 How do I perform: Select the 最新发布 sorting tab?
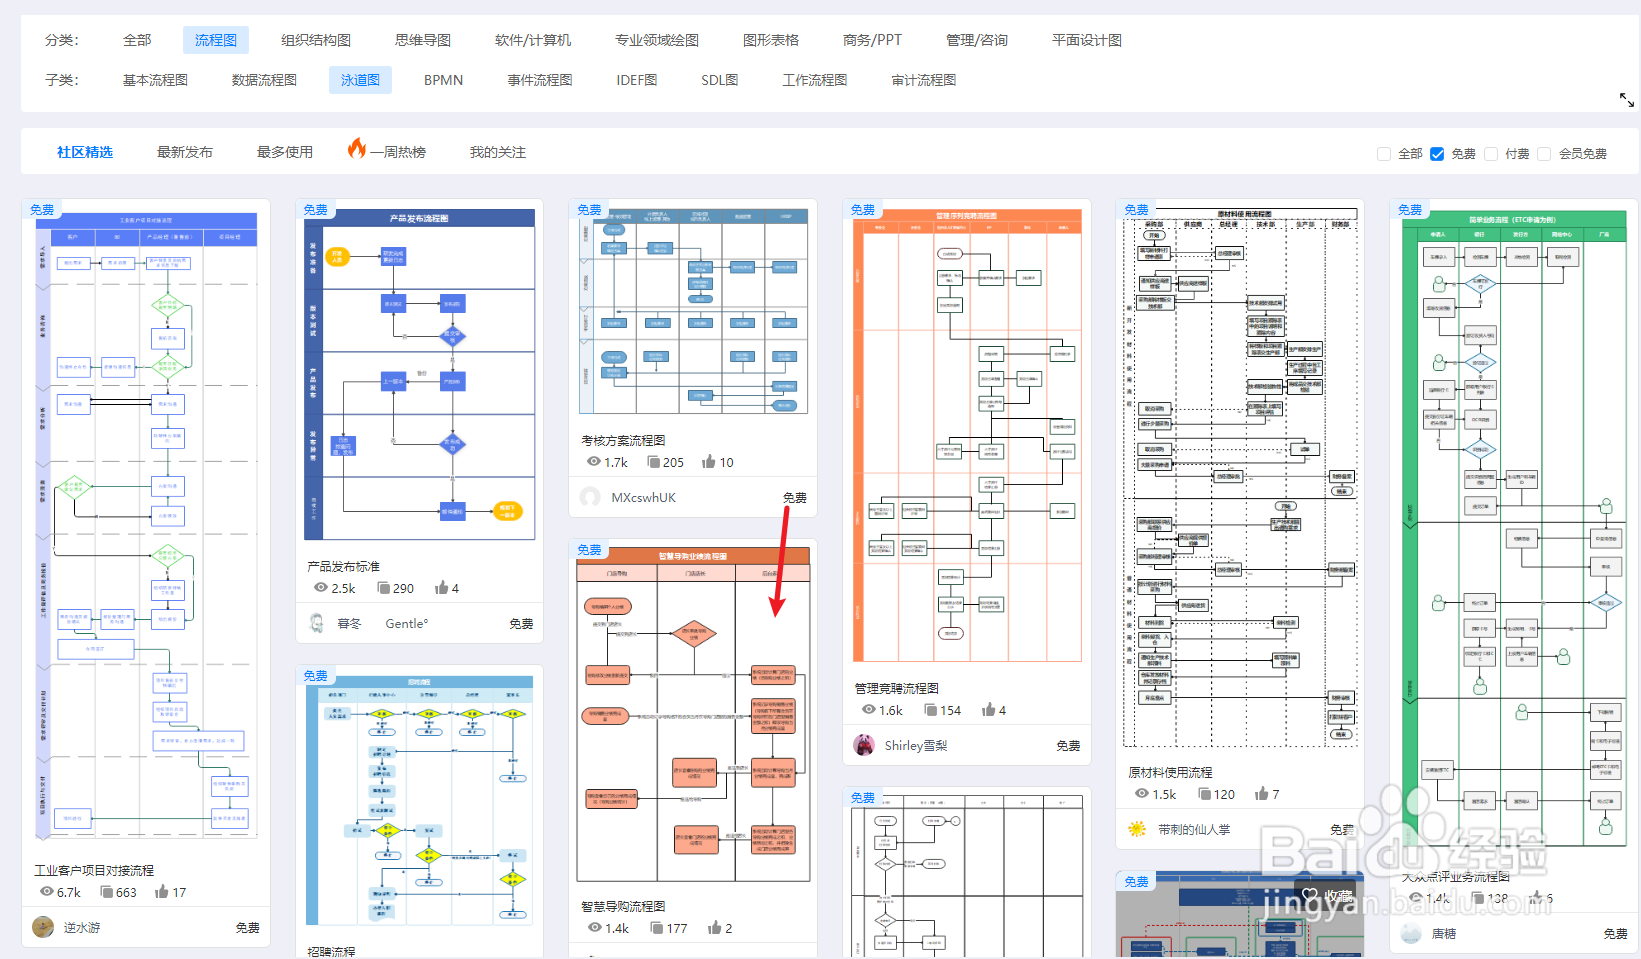pos(184,151)
